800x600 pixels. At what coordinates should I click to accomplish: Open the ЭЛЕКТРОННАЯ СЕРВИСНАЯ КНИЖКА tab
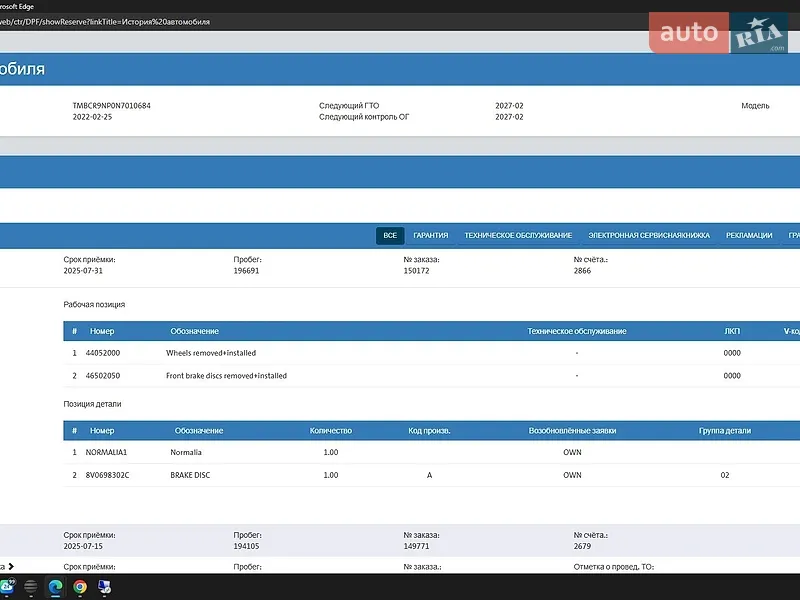tap(649, 235)
